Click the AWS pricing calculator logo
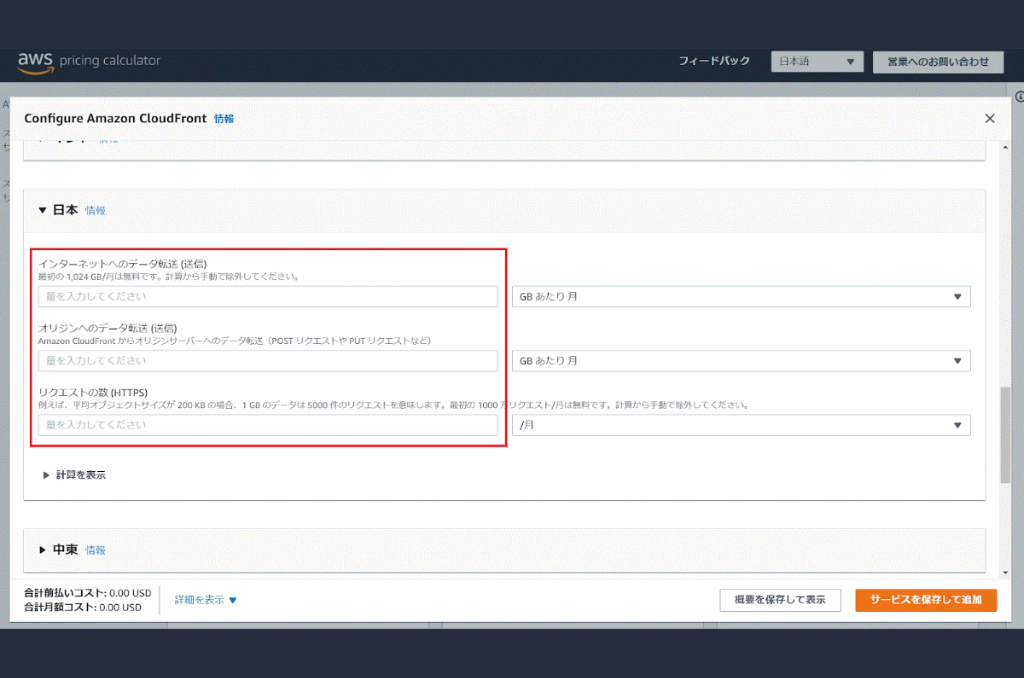Viewport: 1024px width, 678px height. tap(89, 62)
